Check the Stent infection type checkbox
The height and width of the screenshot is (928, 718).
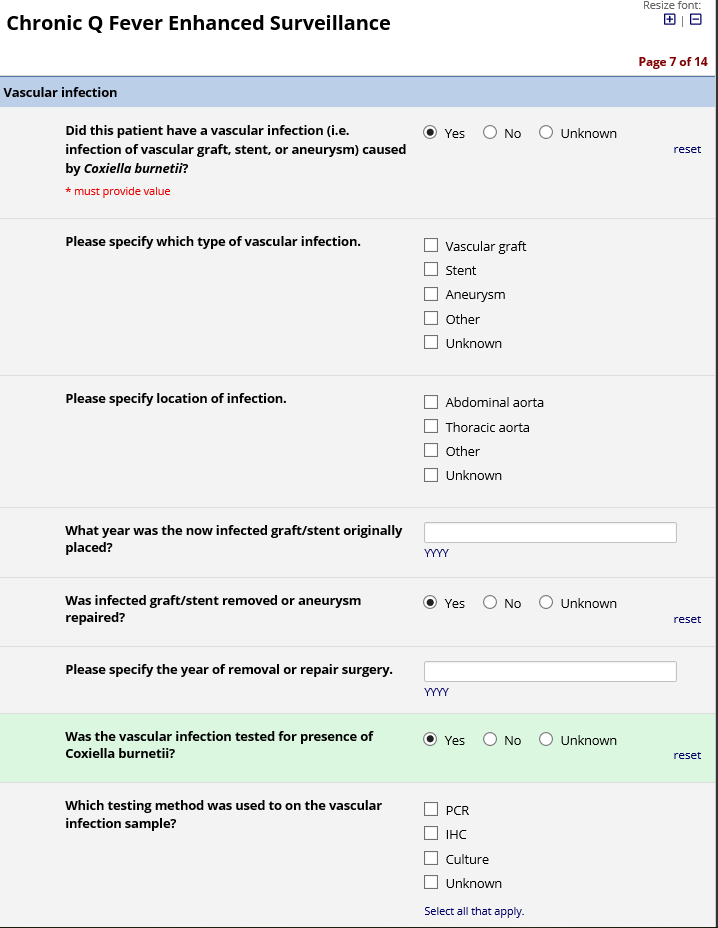[431, 269]
